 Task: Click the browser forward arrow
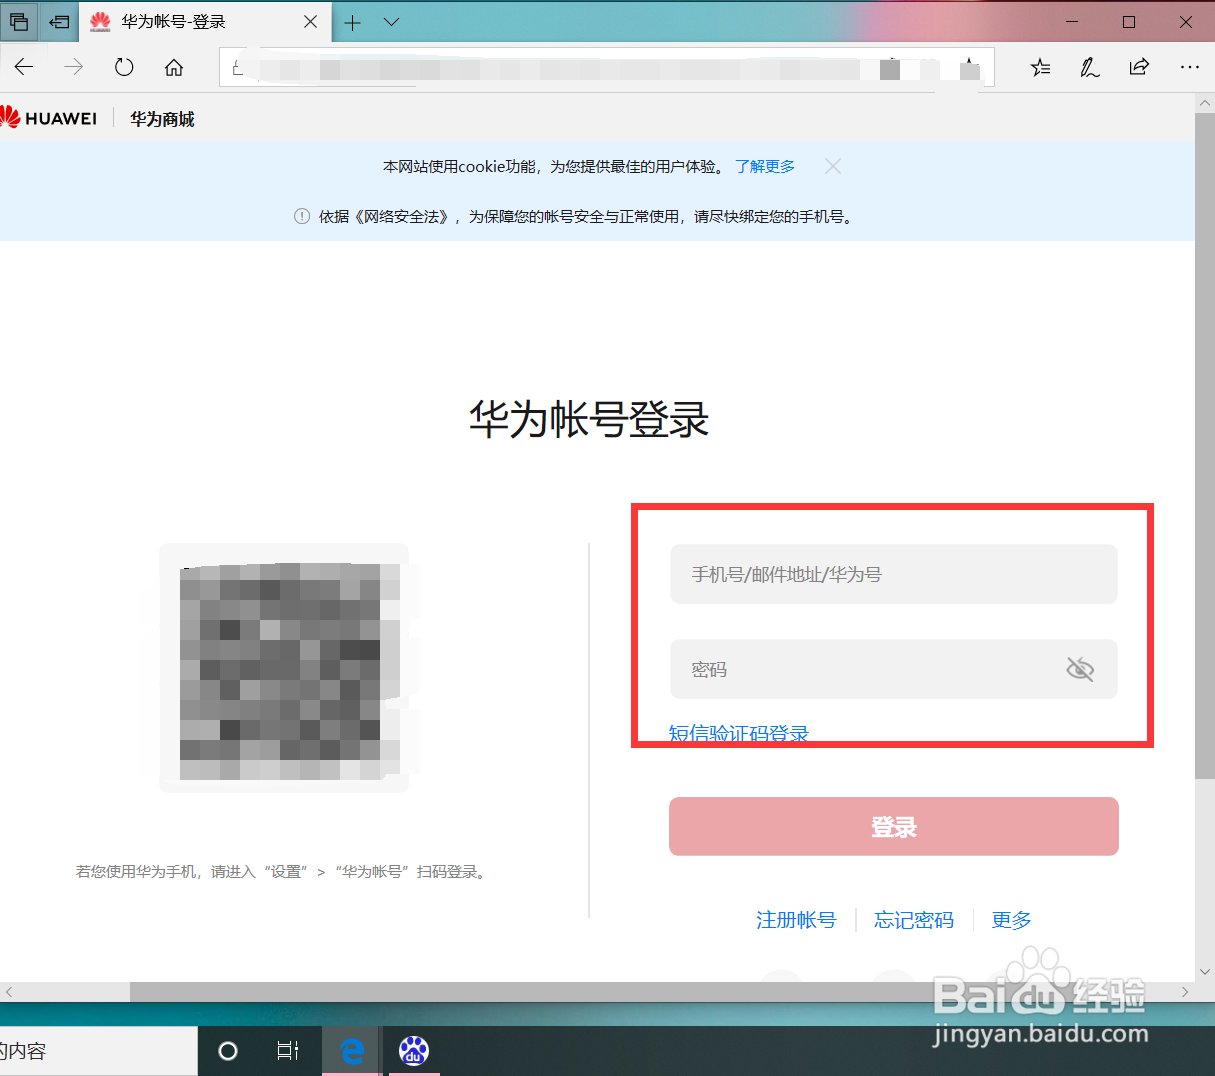point(74,67)
